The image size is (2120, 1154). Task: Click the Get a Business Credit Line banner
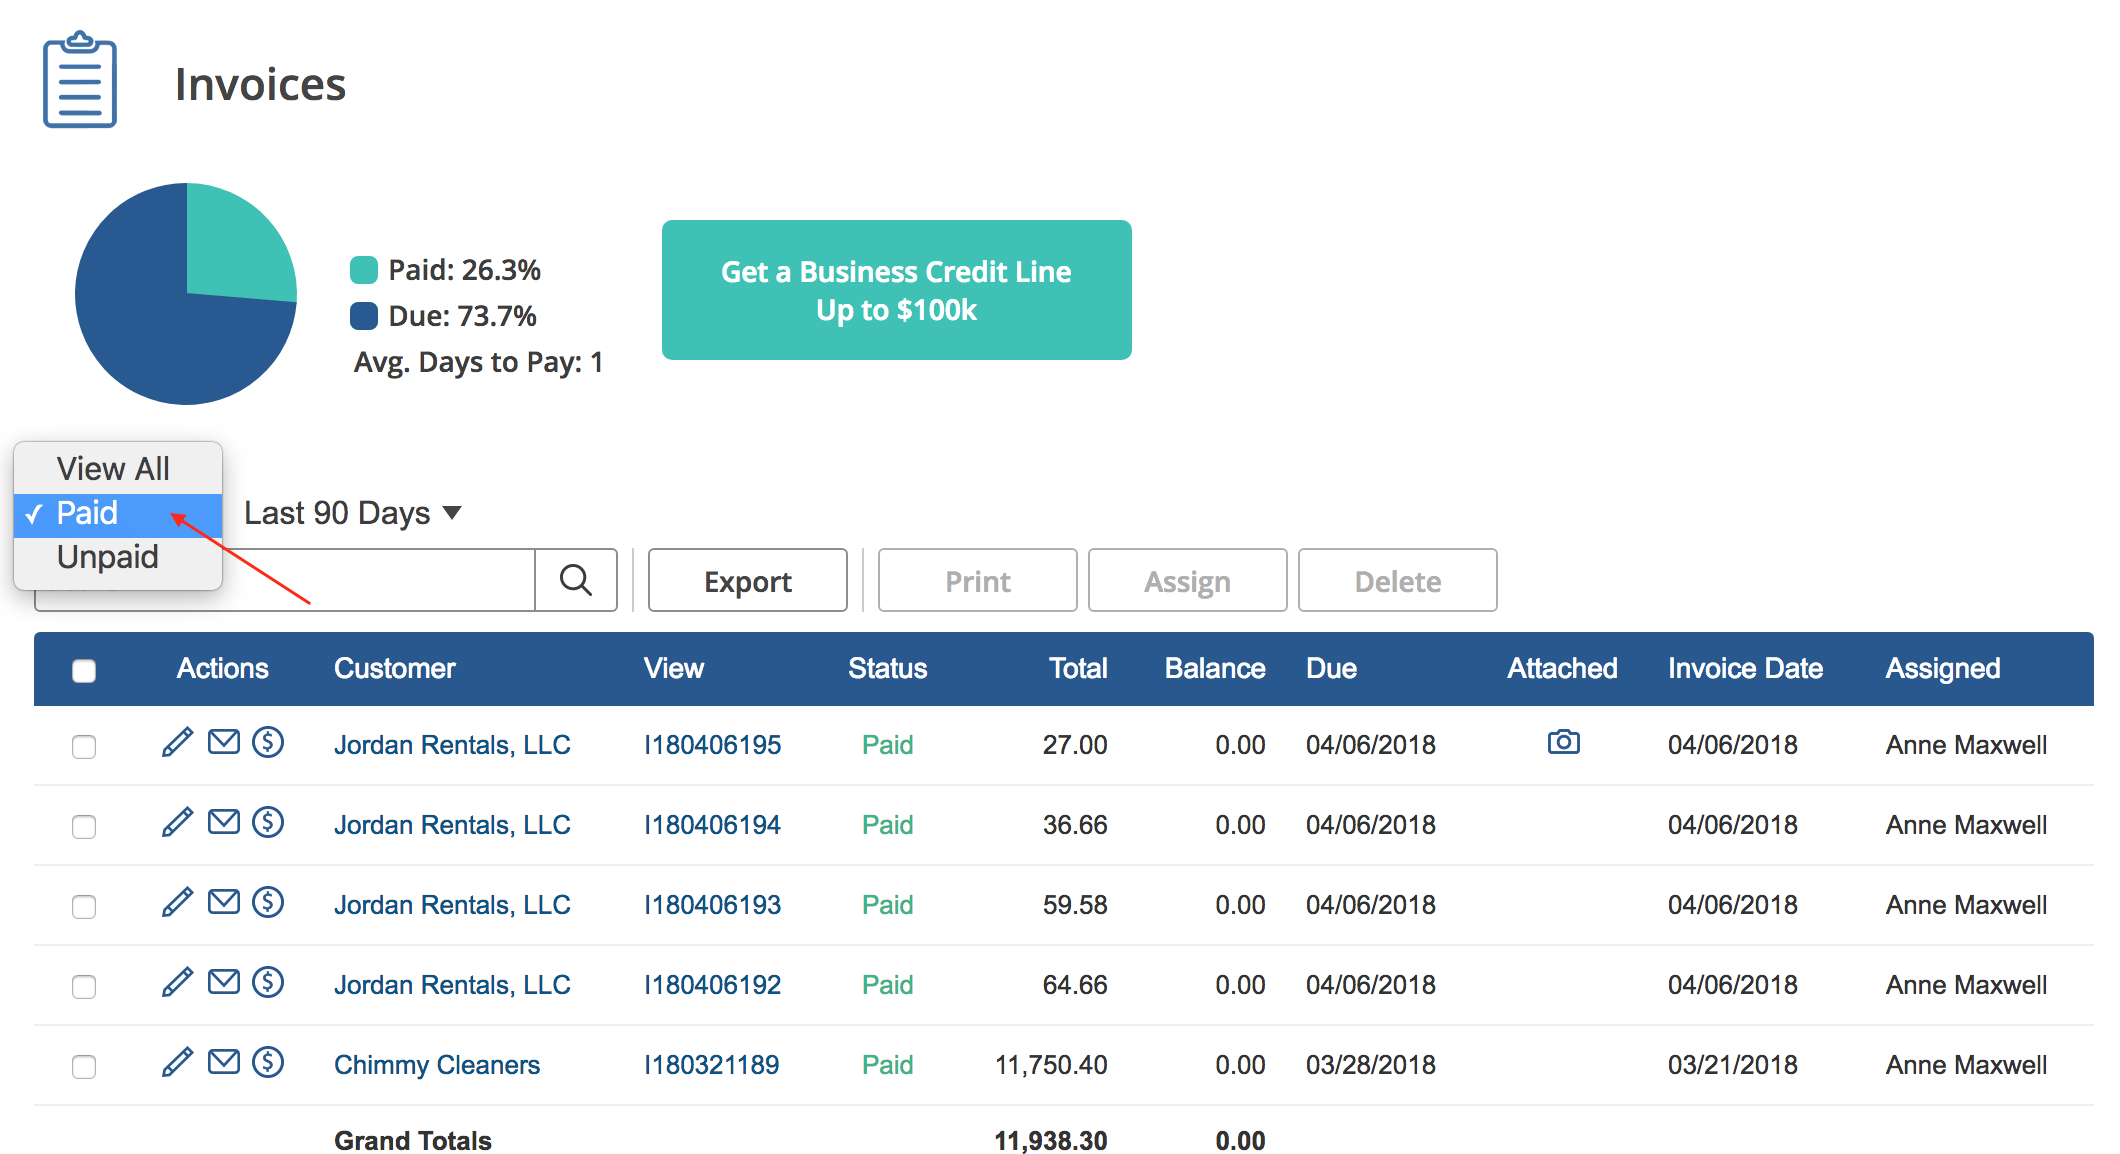pyautogui.click(x=896, y=290)
